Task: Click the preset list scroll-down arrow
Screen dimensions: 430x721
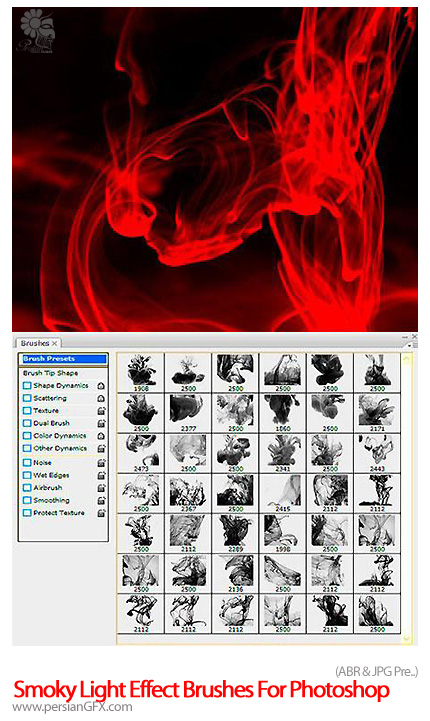Action: pos(406,638)
